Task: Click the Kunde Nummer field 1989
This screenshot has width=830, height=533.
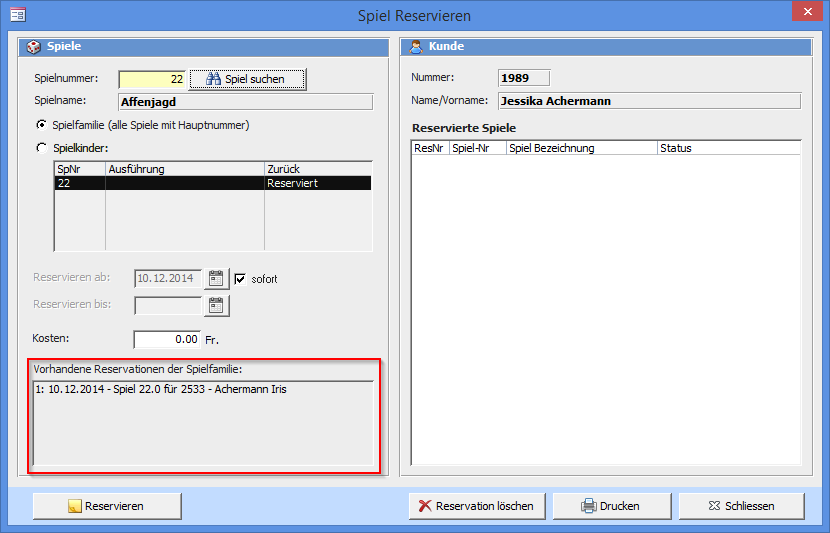Action: point(524,78)
